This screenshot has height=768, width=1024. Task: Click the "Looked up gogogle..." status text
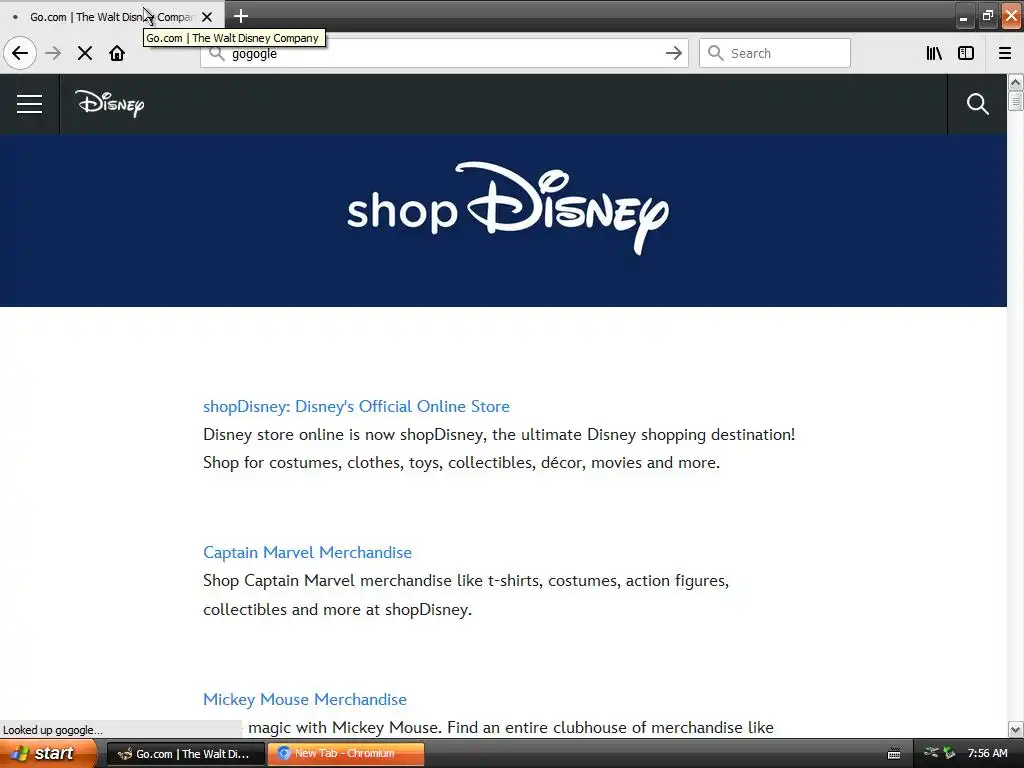coord(53,730)
